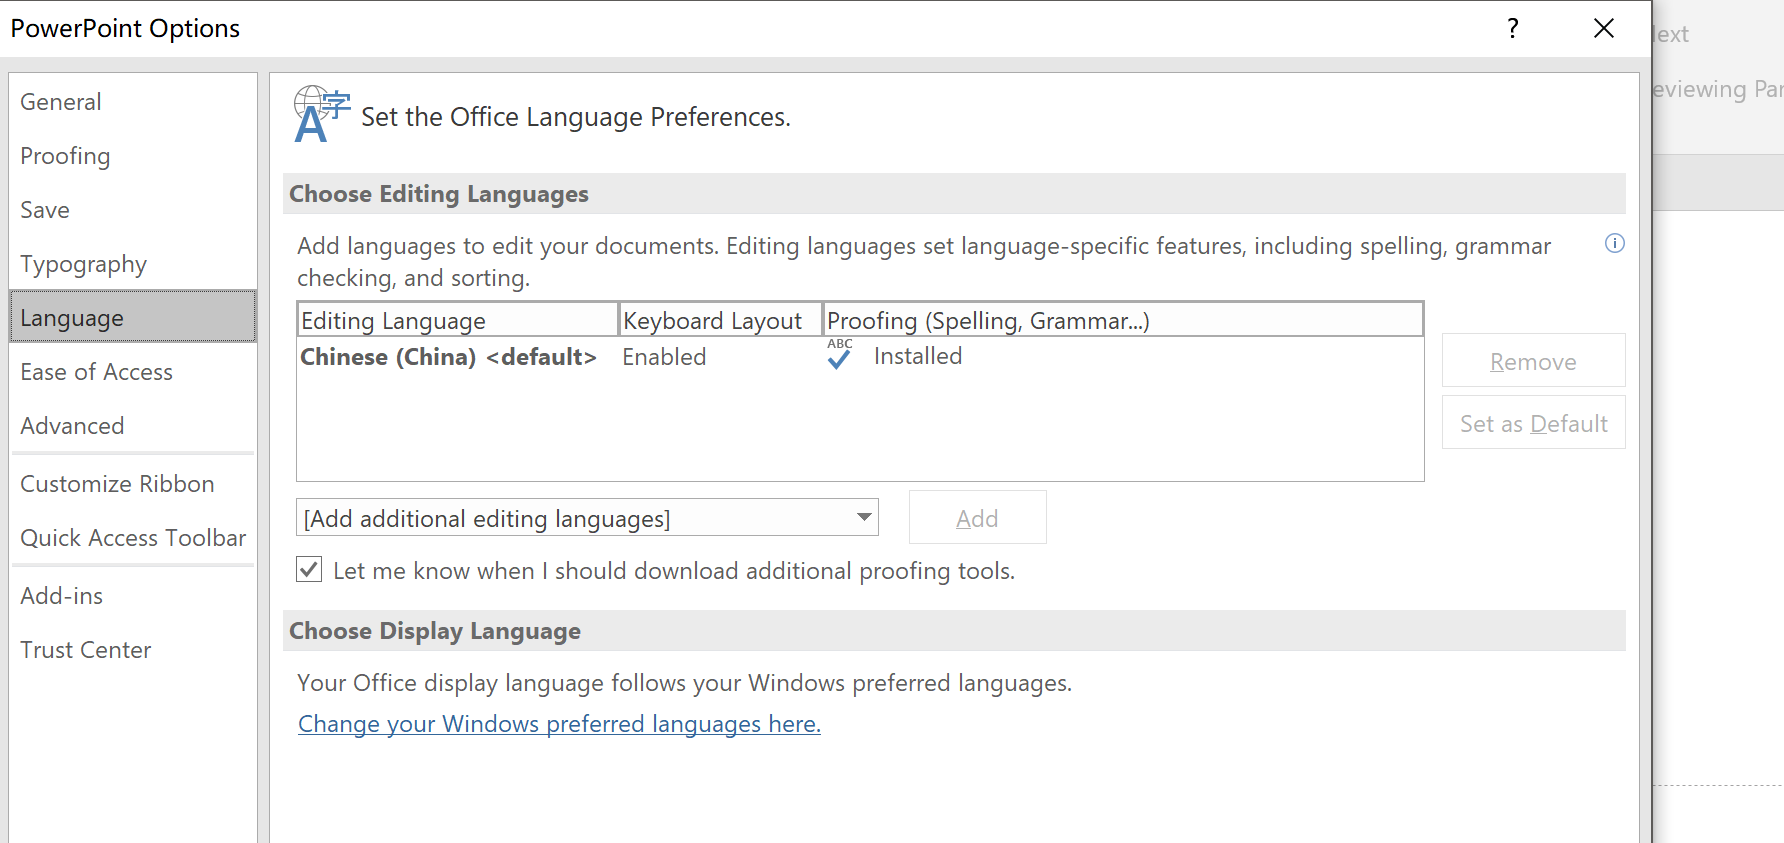Image resolution: width=1784 pixels, height=843 pixels.
Task: Open the General options category
Action: pyautogui.click(x=132, y=102)
